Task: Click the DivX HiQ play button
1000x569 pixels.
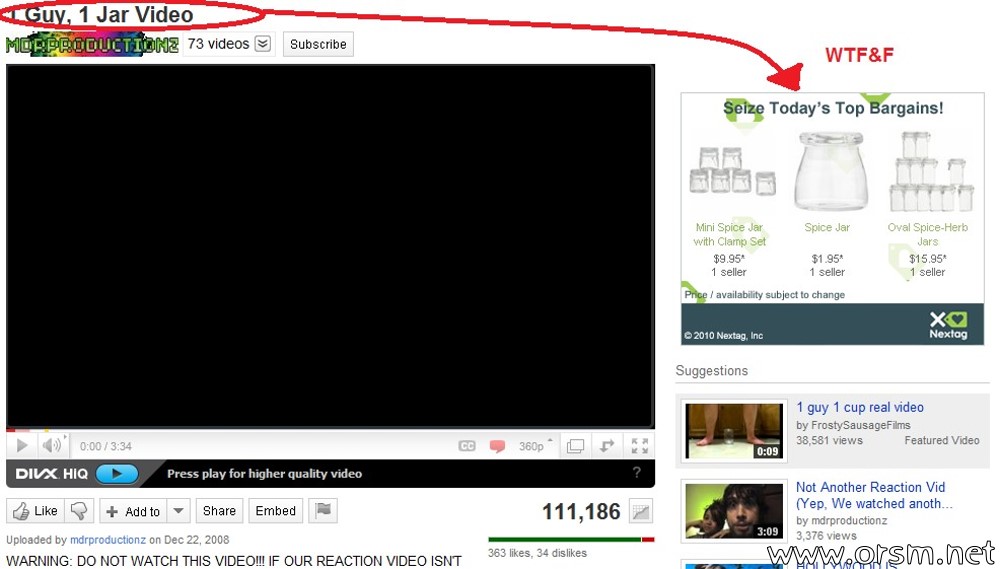Action: click(117, 474)
